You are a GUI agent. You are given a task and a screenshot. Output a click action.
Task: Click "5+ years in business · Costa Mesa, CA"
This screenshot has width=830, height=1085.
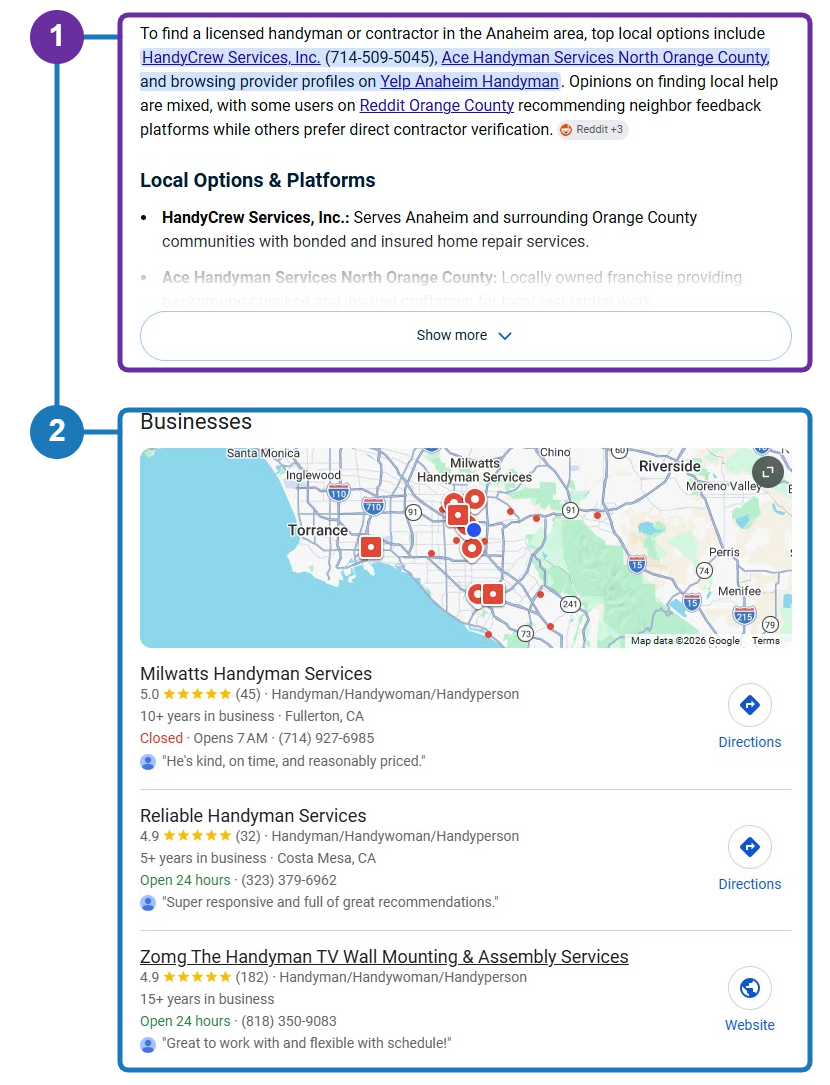[258, 858]
